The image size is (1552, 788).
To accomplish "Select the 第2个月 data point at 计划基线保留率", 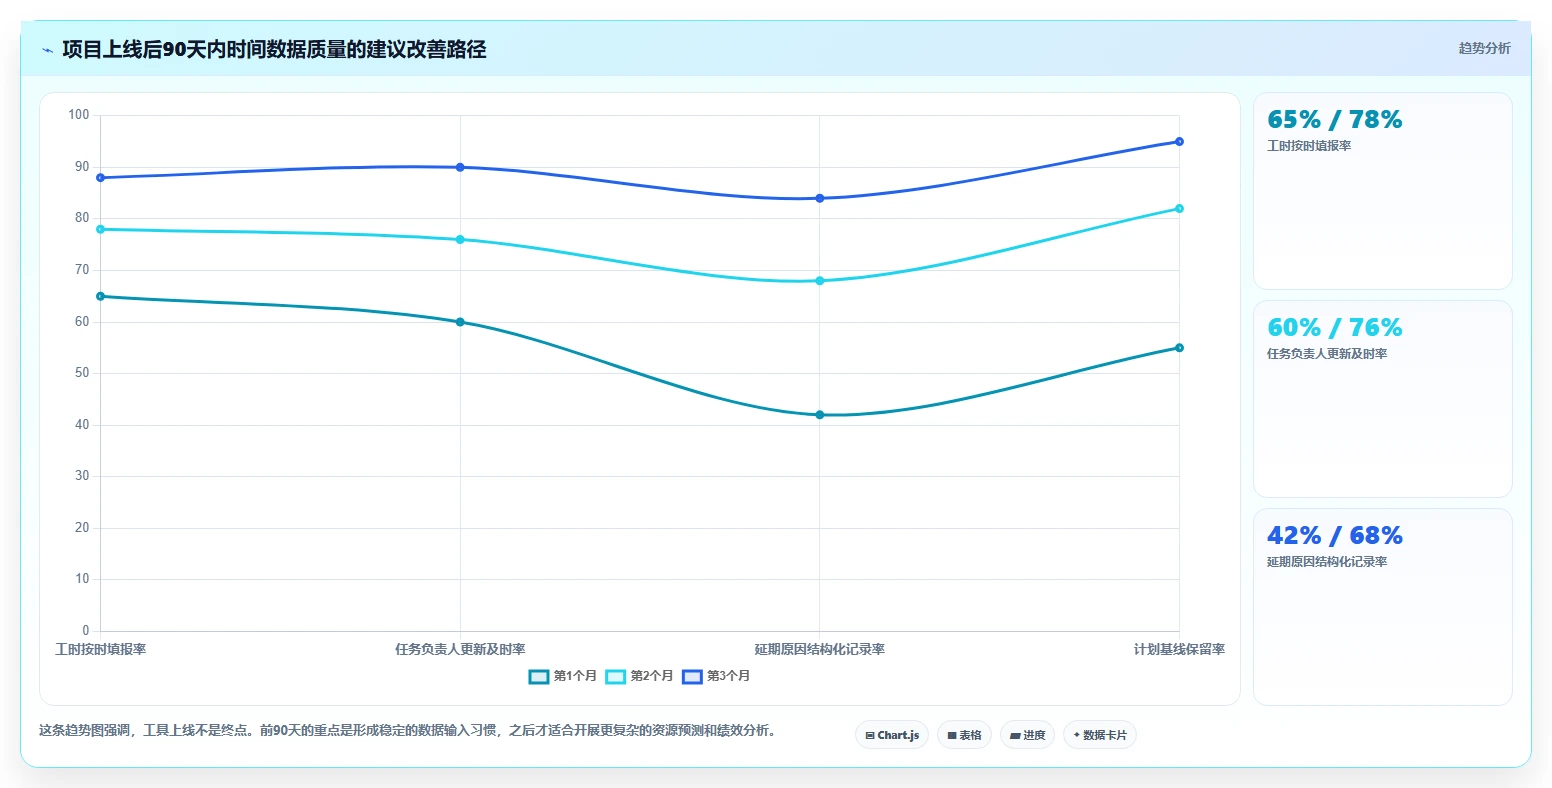I will pos(1179,208).
